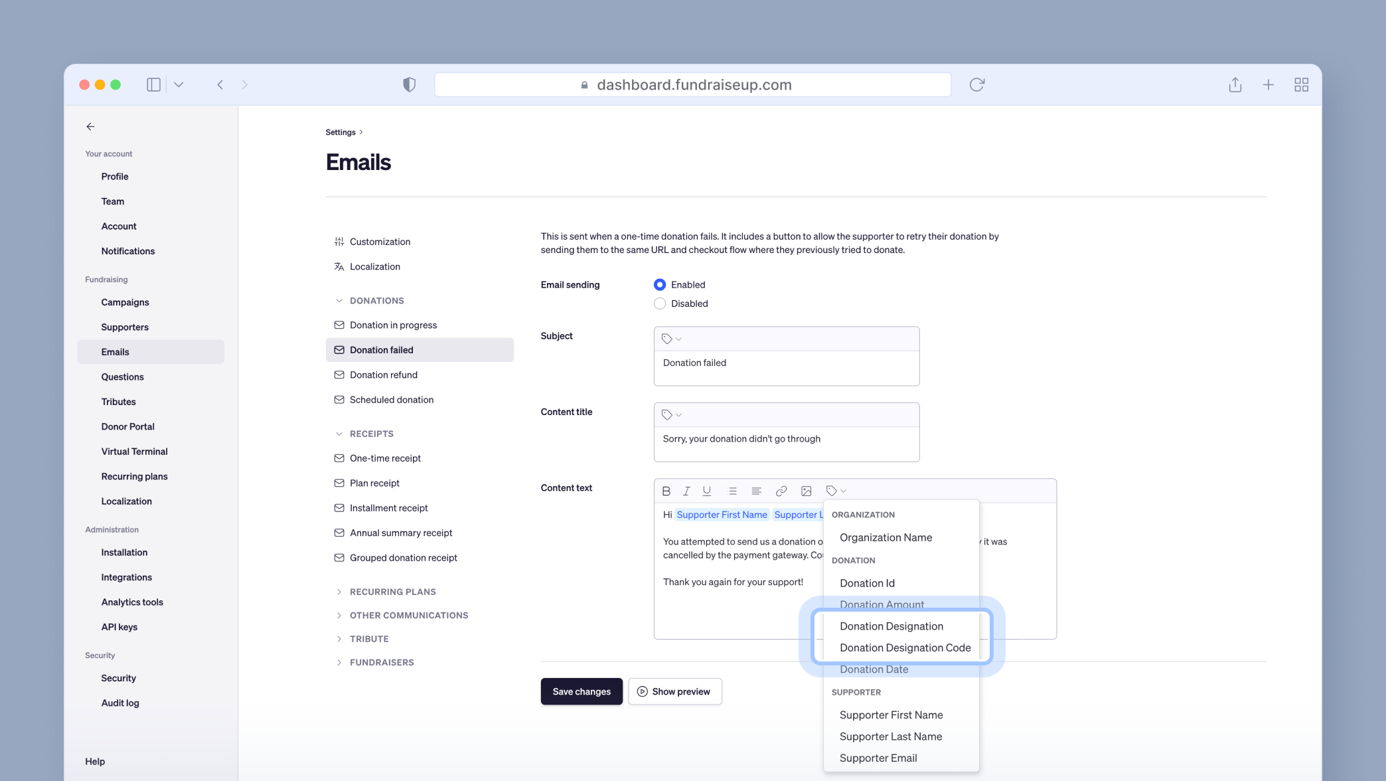The image size is (1386, 781).
Task: Insert an image via the image icon
Action: click(x=806, y=491)
